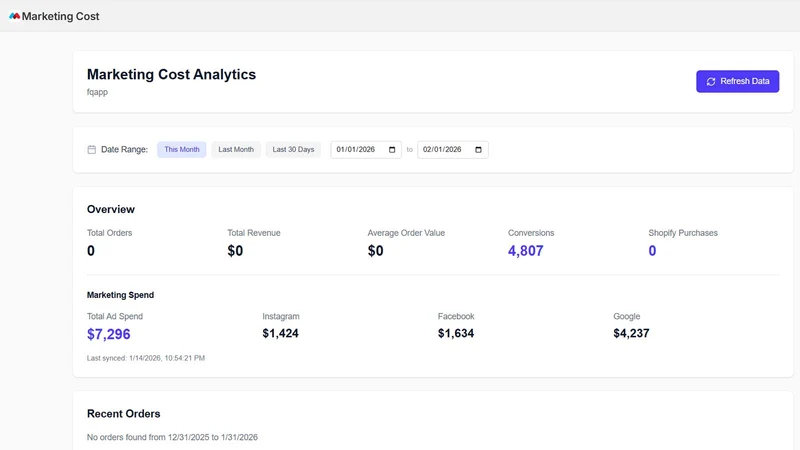Click the Instagram spend label

click(281, 316)
